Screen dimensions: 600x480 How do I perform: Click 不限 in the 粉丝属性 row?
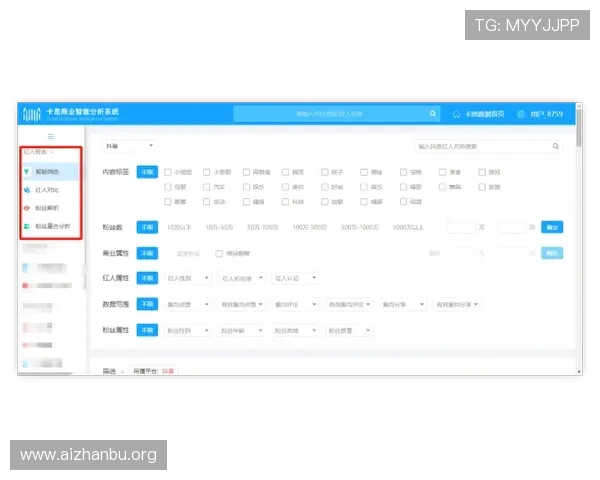point(147,330)
